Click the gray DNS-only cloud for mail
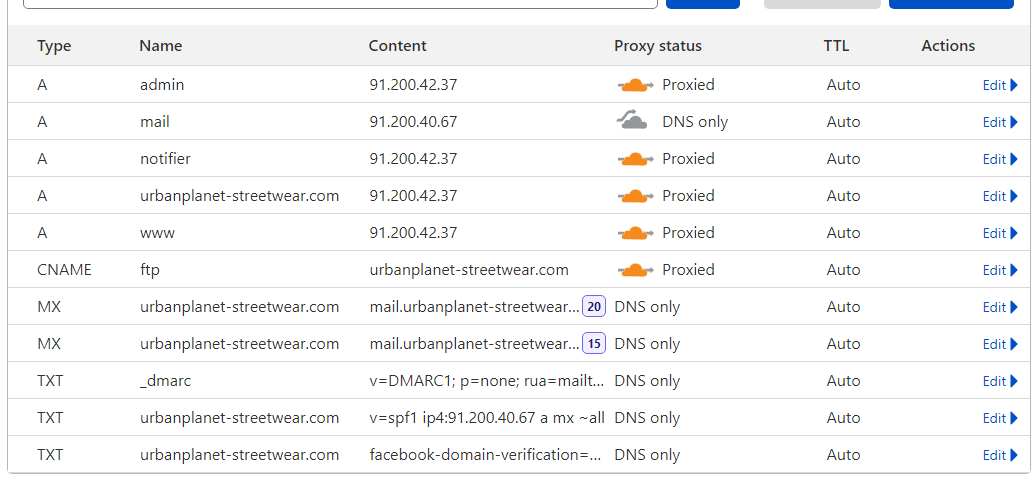 click(x=632, y=122)
